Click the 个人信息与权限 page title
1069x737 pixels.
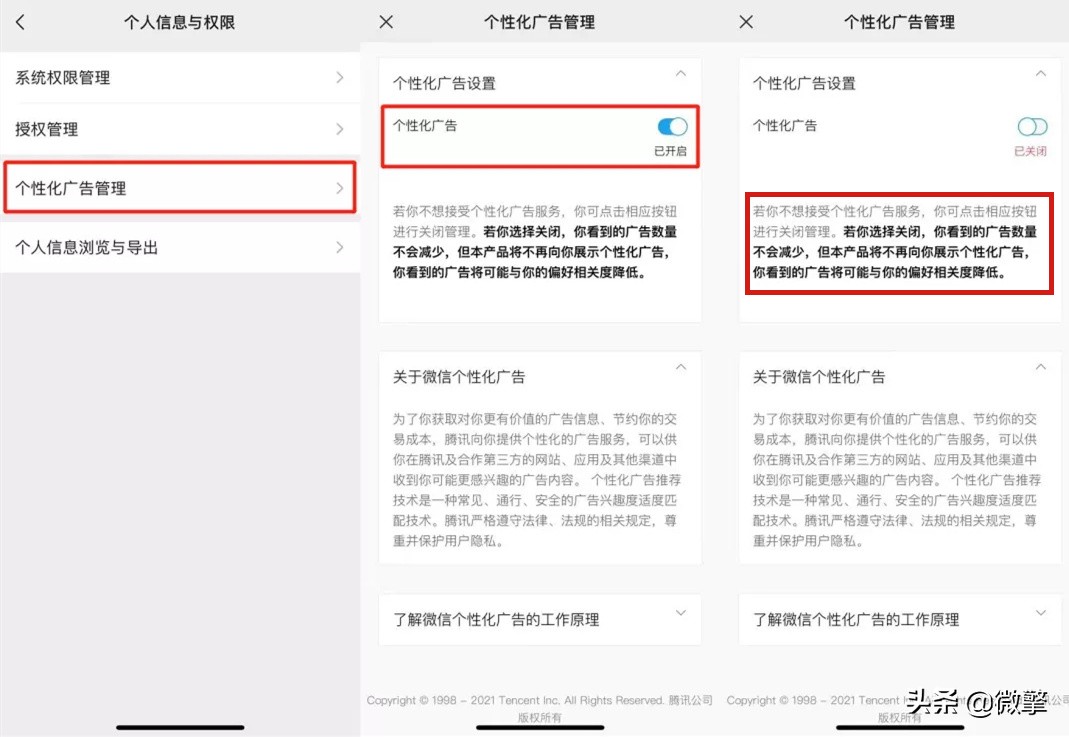(x=179, y=22)
